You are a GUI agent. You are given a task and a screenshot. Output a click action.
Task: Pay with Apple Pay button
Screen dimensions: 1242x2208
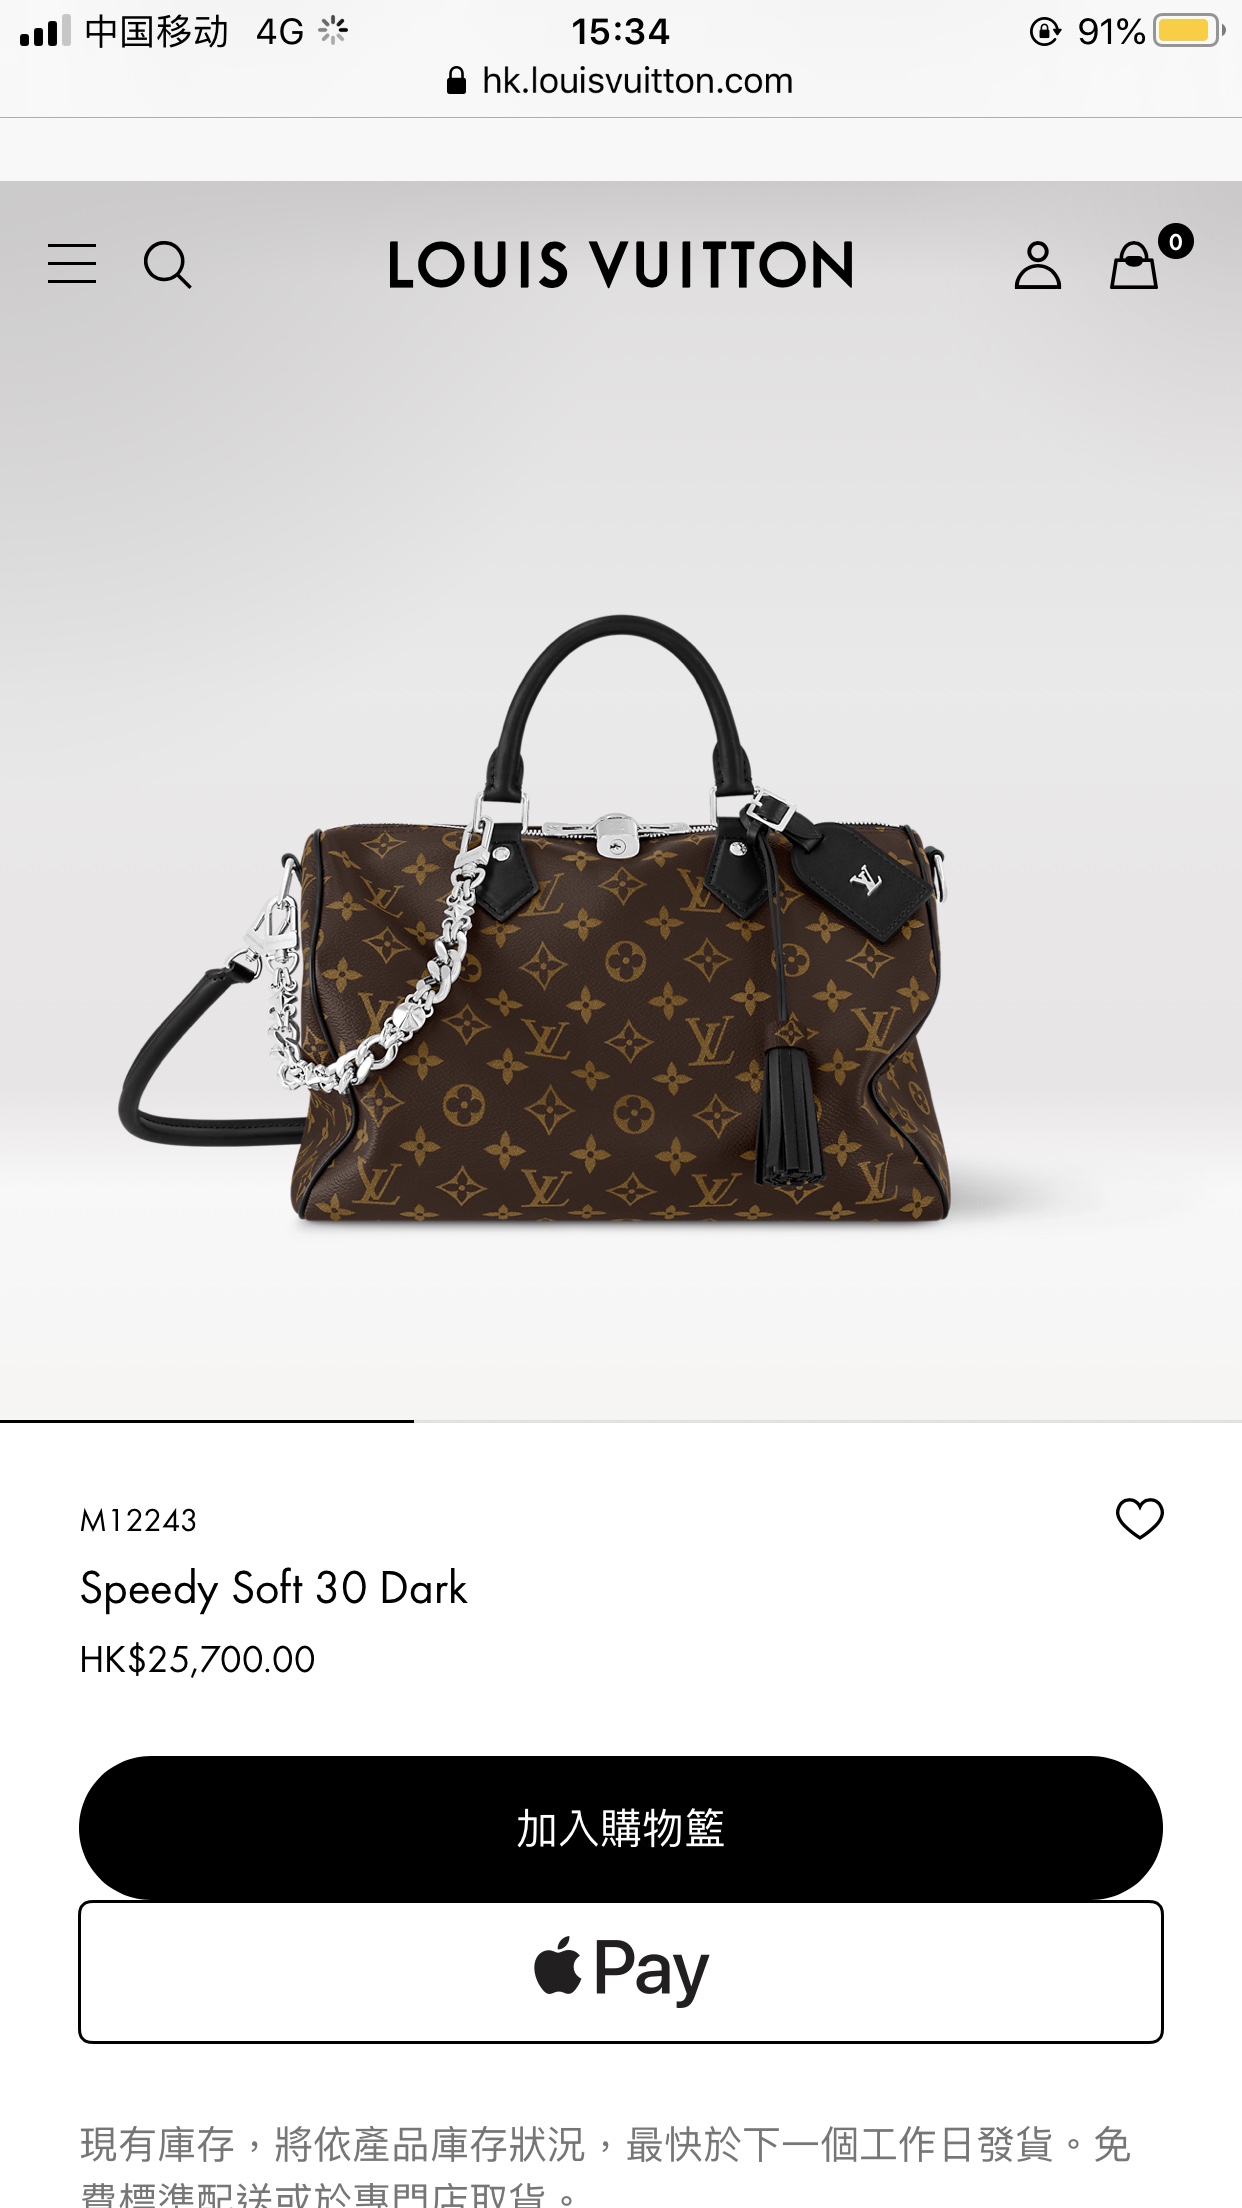[x=621, y=1971]
